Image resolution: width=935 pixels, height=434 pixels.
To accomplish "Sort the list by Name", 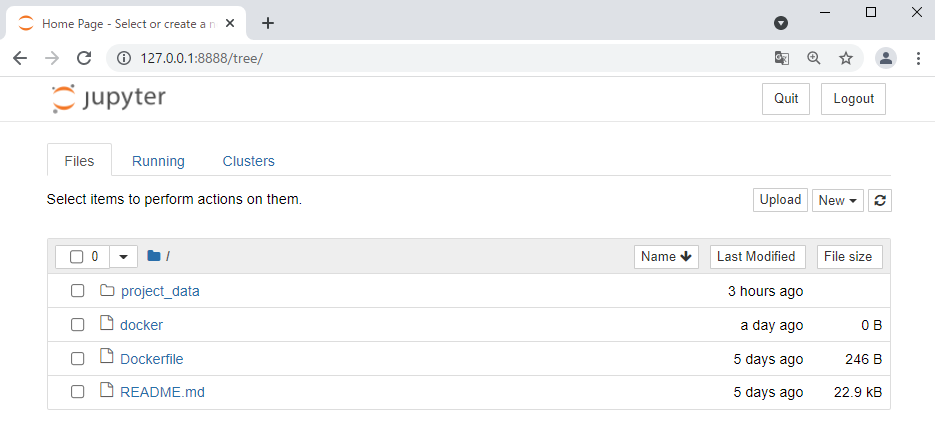I will click(666, 256).
